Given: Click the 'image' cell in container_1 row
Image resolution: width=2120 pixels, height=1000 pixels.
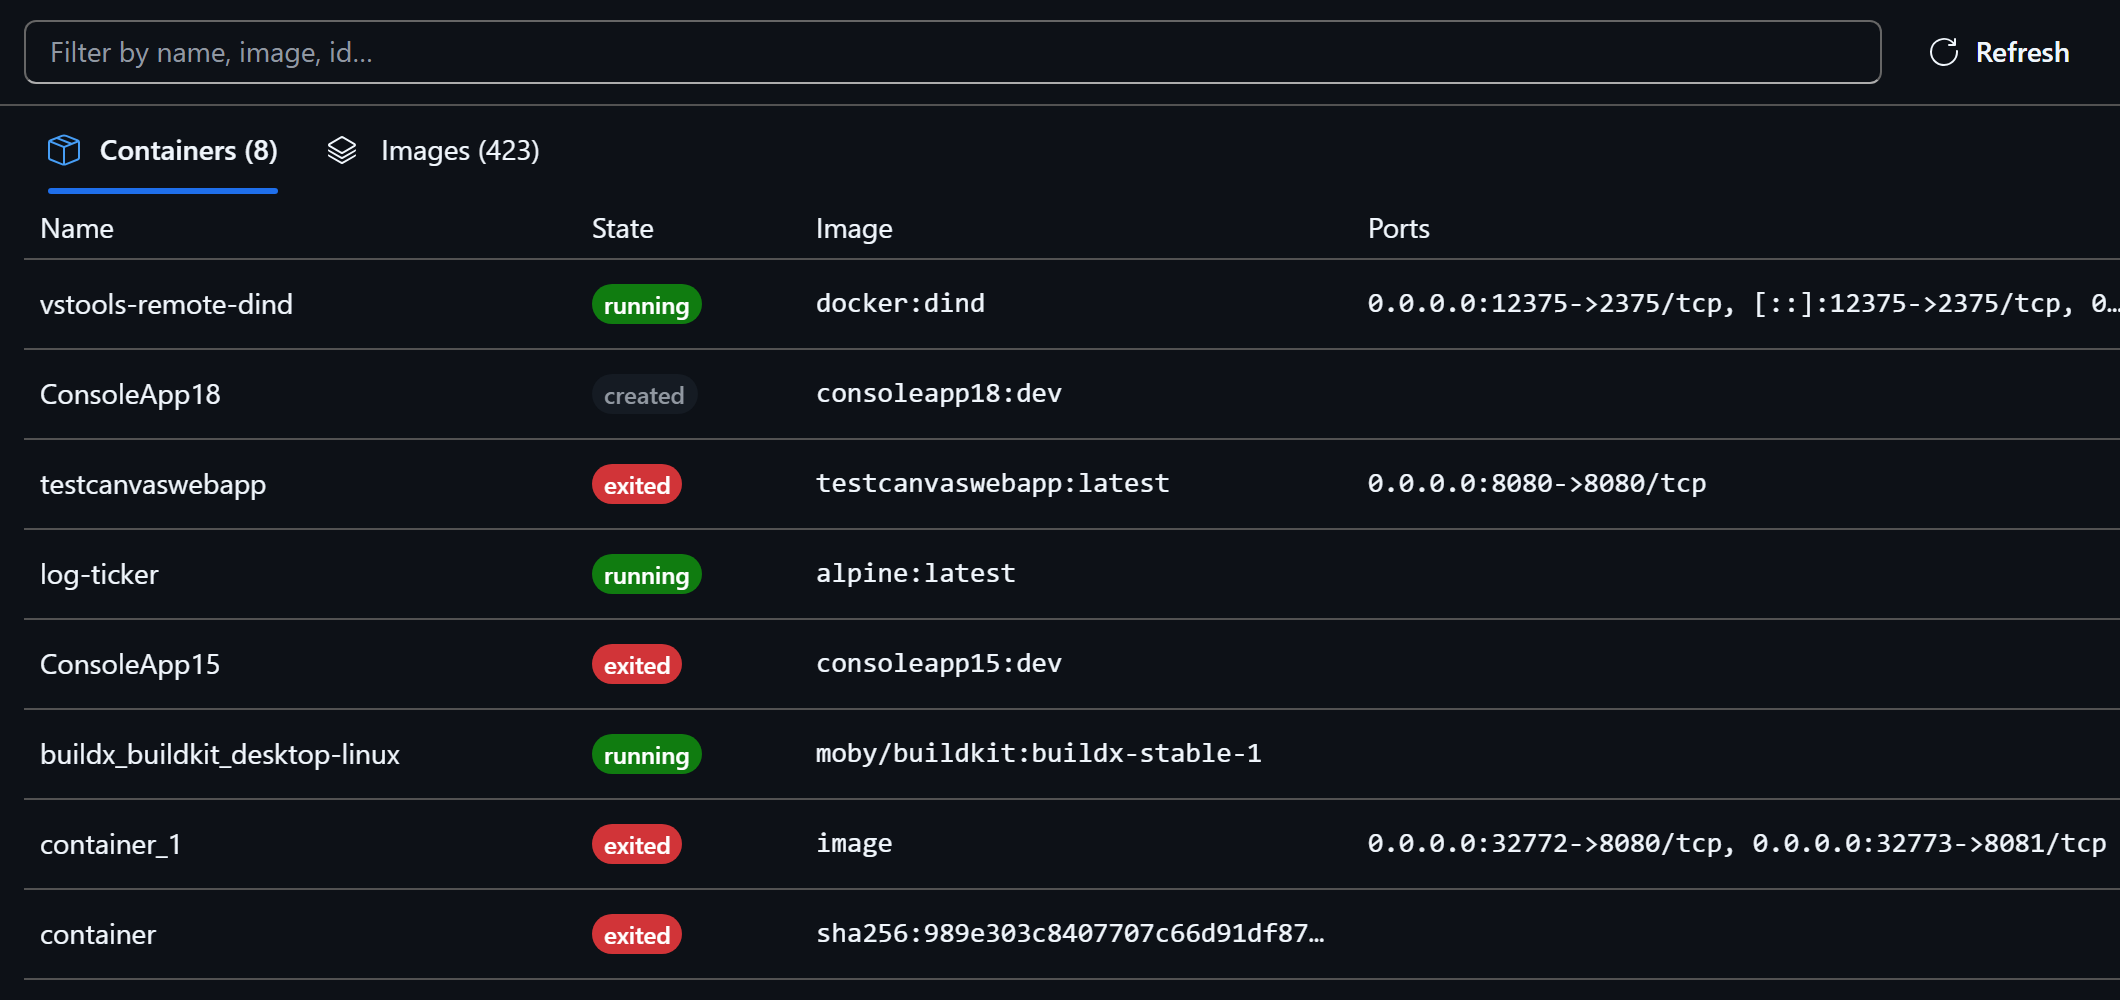Looking at the screenshot, I should [x=854, y=844].
